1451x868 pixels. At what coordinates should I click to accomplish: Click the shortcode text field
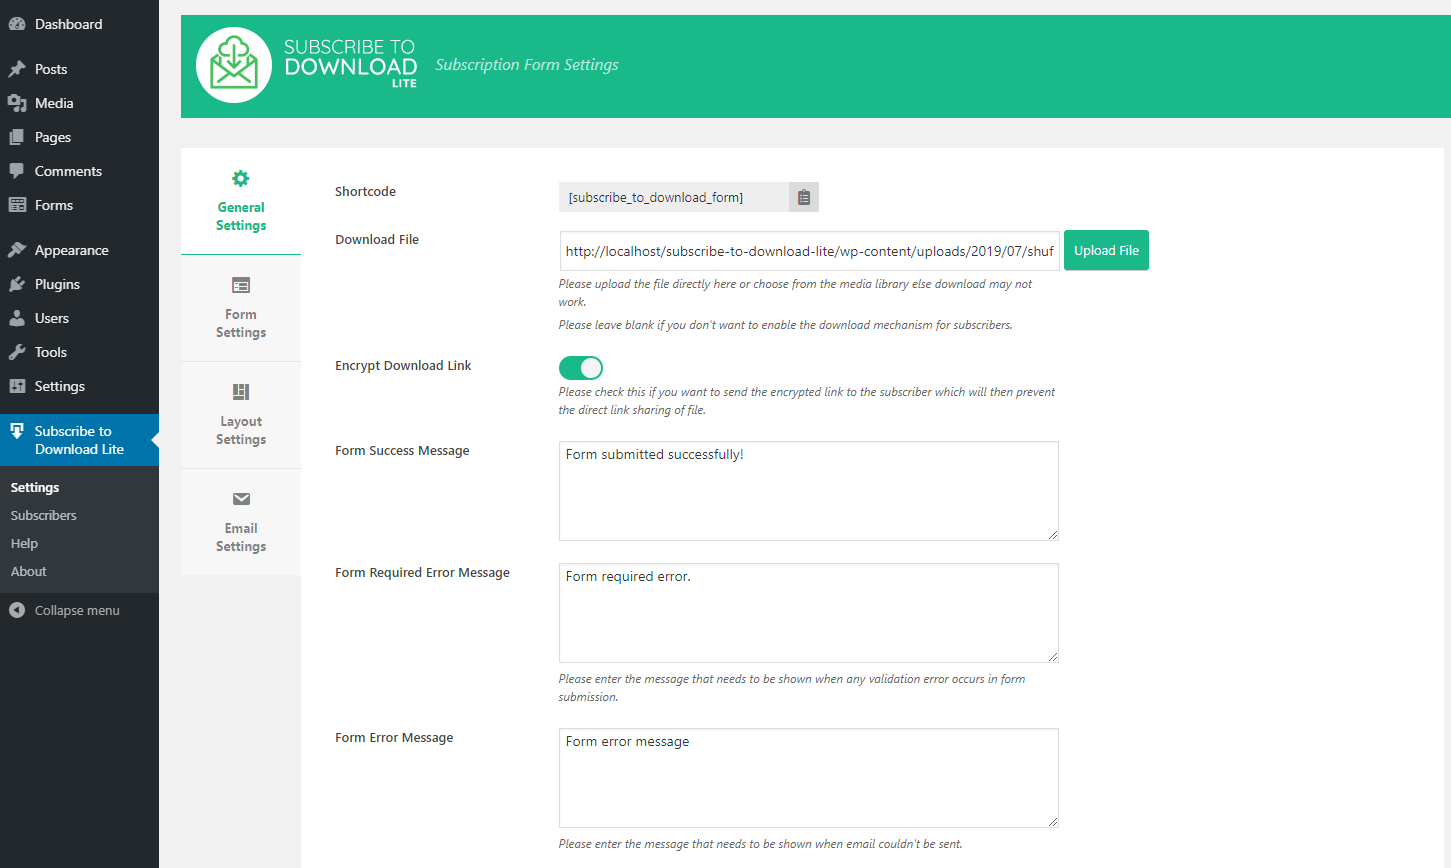pyautogui.click(x=674, y=197)
